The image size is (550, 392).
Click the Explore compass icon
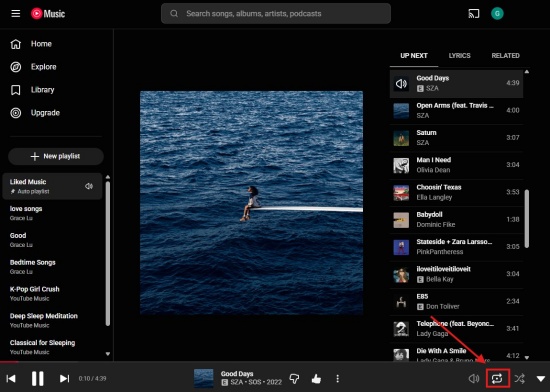15,67
